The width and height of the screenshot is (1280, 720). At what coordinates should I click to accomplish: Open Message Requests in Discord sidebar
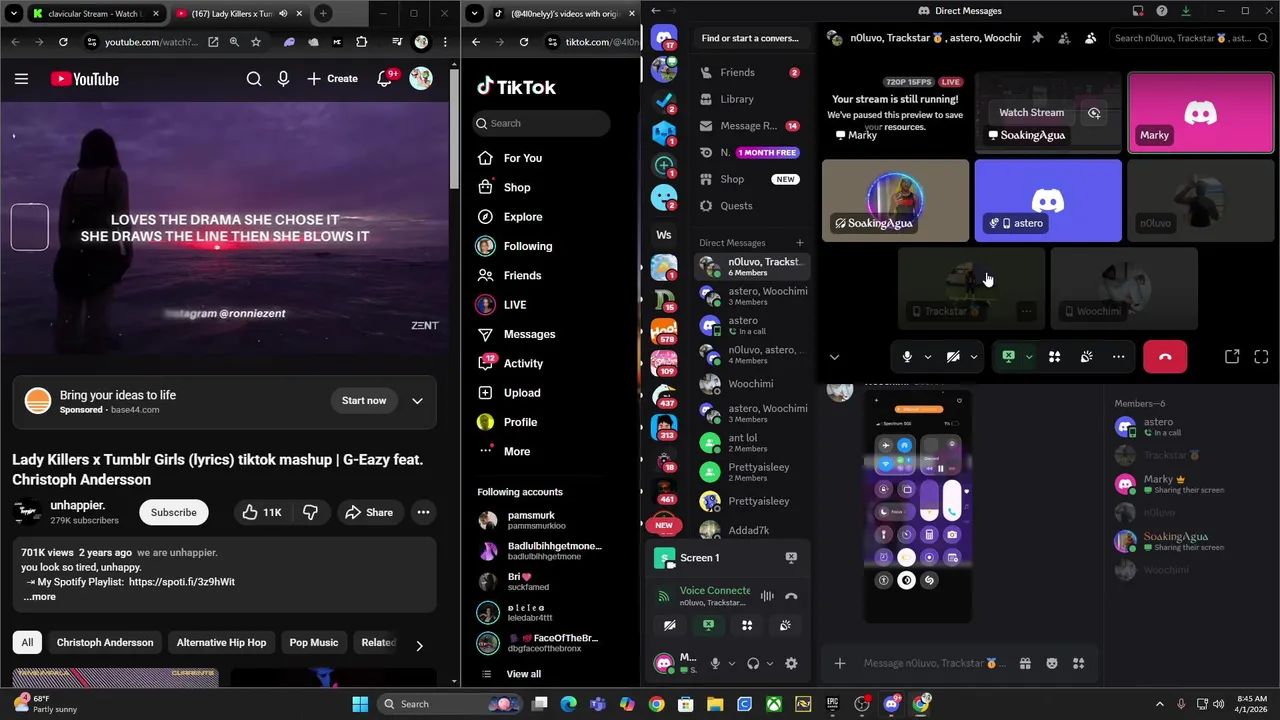coord(751,126)
